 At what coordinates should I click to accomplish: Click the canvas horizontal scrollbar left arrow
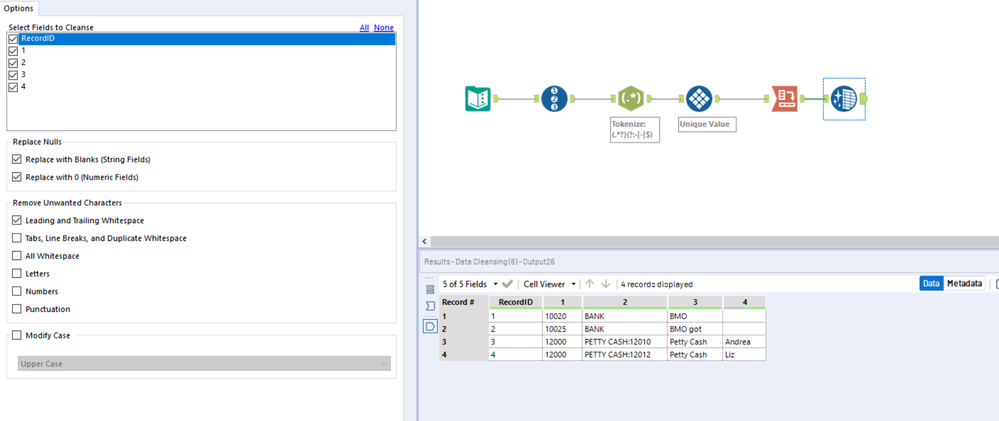pos(424,241)
